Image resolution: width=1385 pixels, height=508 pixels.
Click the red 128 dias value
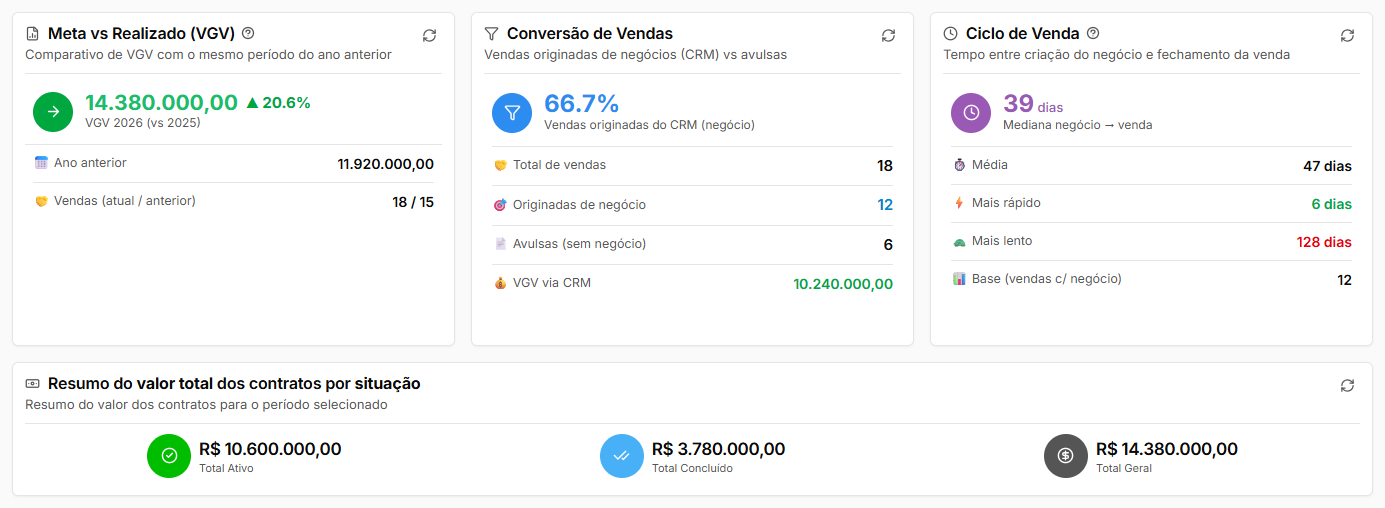click(1324, 242)
